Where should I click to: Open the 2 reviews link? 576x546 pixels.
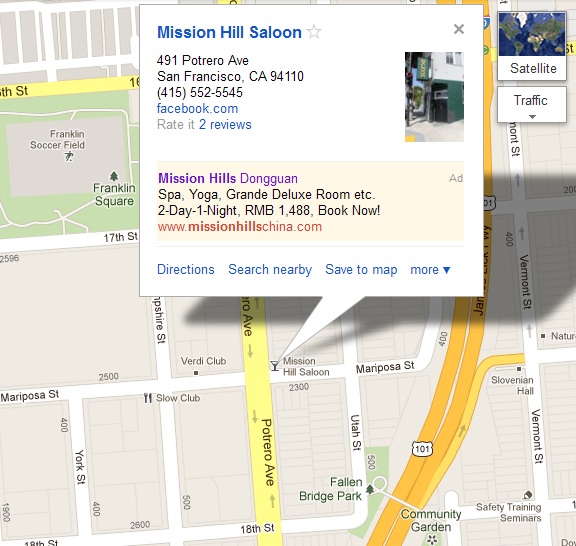[225, 125]
